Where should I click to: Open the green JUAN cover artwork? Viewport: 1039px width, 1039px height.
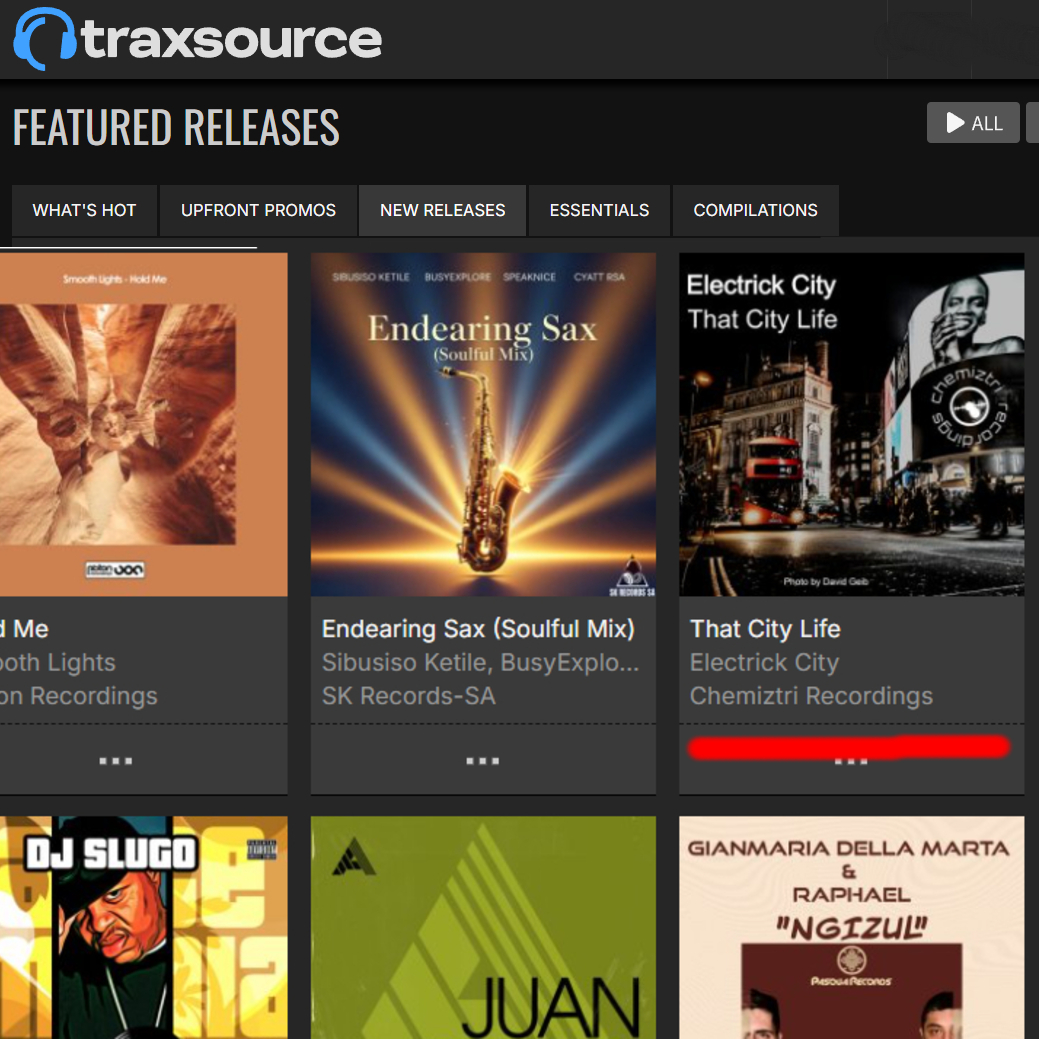click(483, 927)
